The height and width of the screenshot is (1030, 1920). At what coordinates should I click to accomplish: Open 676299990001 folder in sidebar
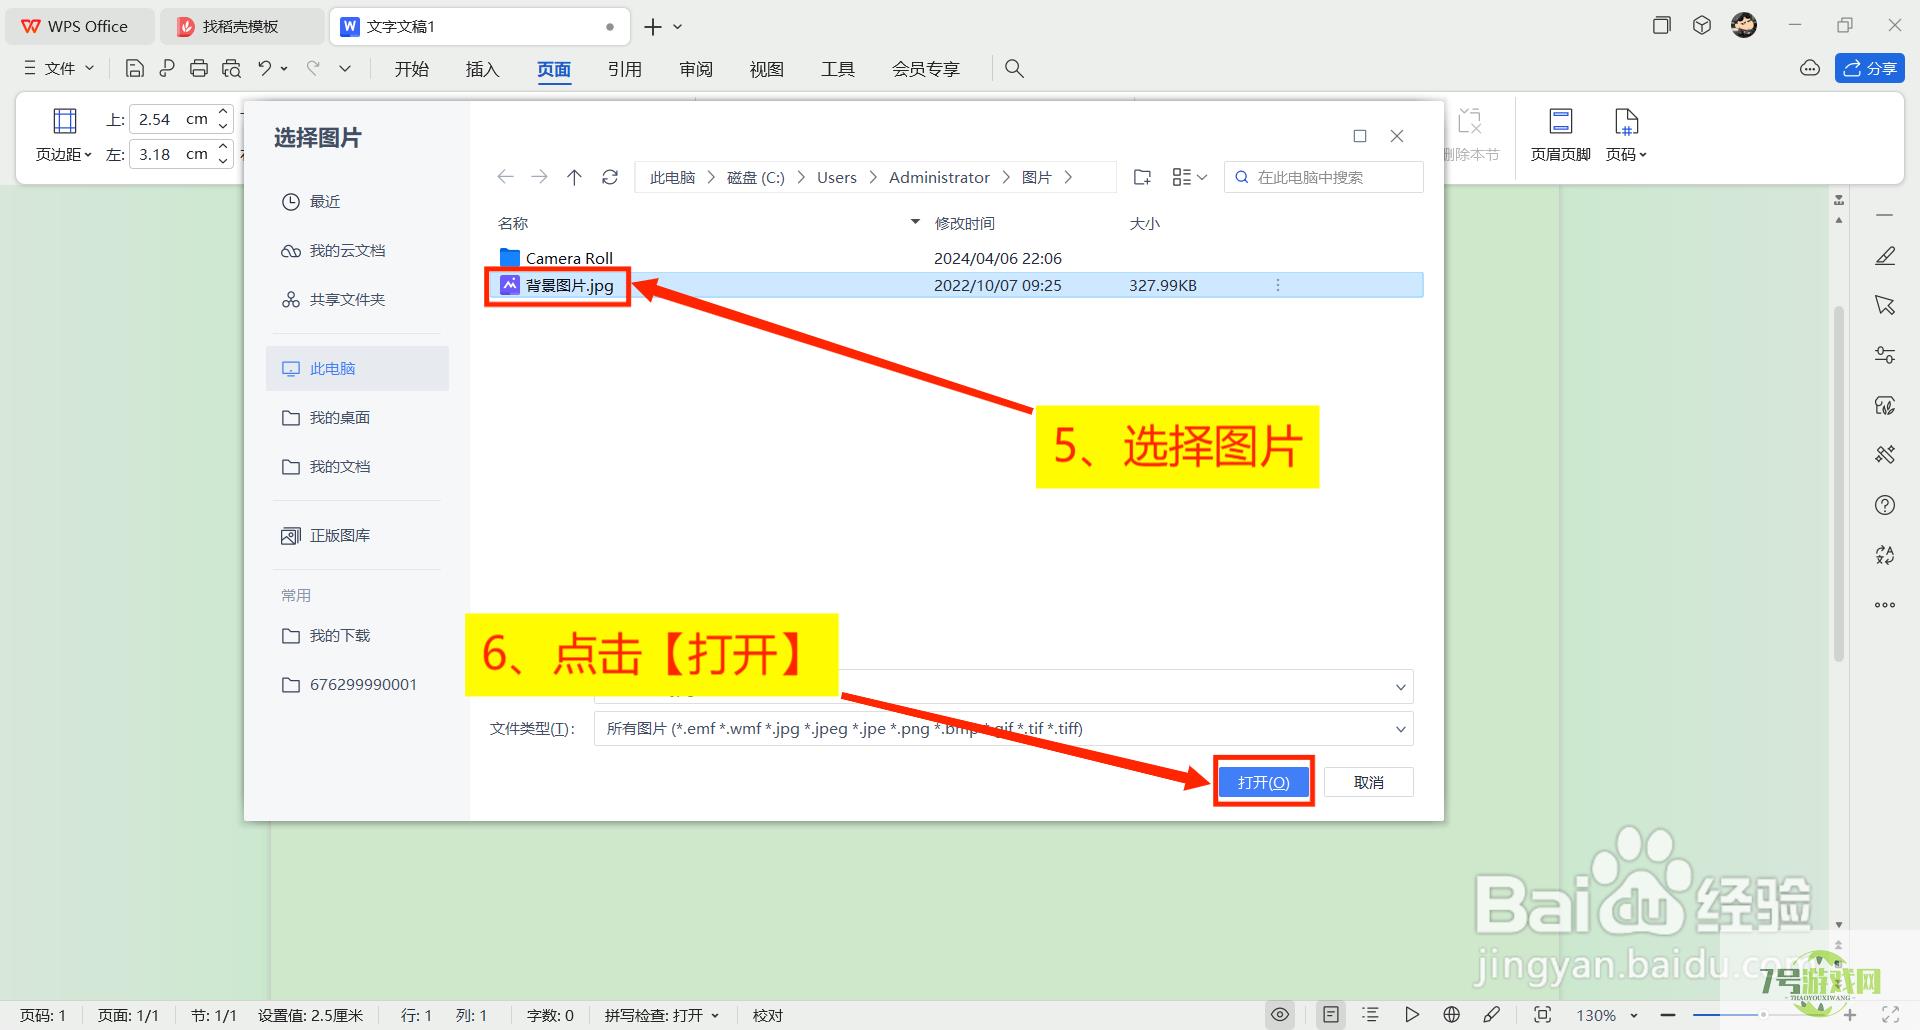click(x=358, y=685)
